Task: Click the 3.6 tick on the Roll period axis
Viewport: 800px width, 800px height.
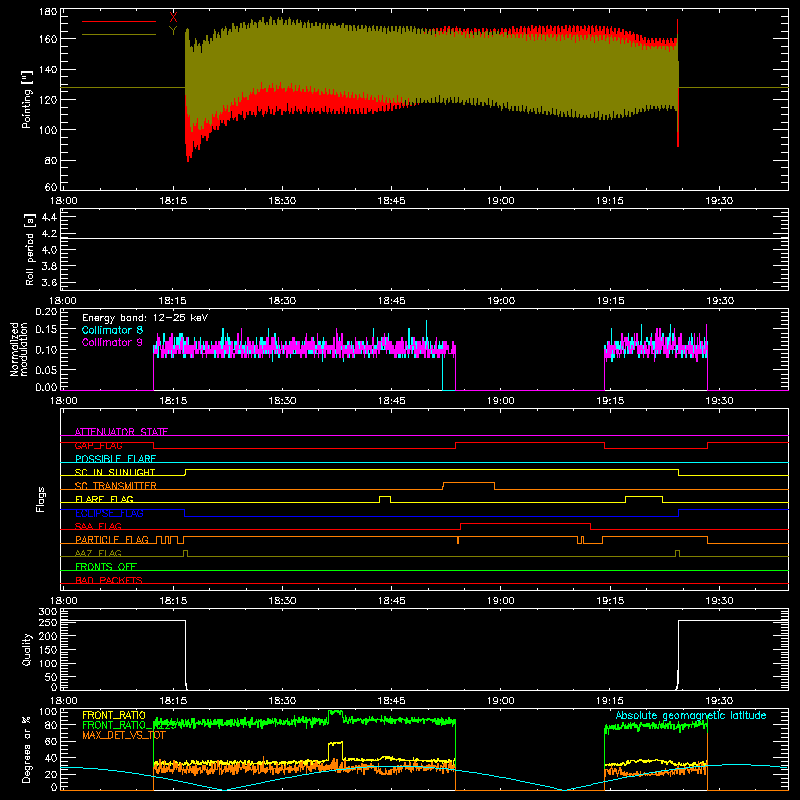Action: coord(49,283)
